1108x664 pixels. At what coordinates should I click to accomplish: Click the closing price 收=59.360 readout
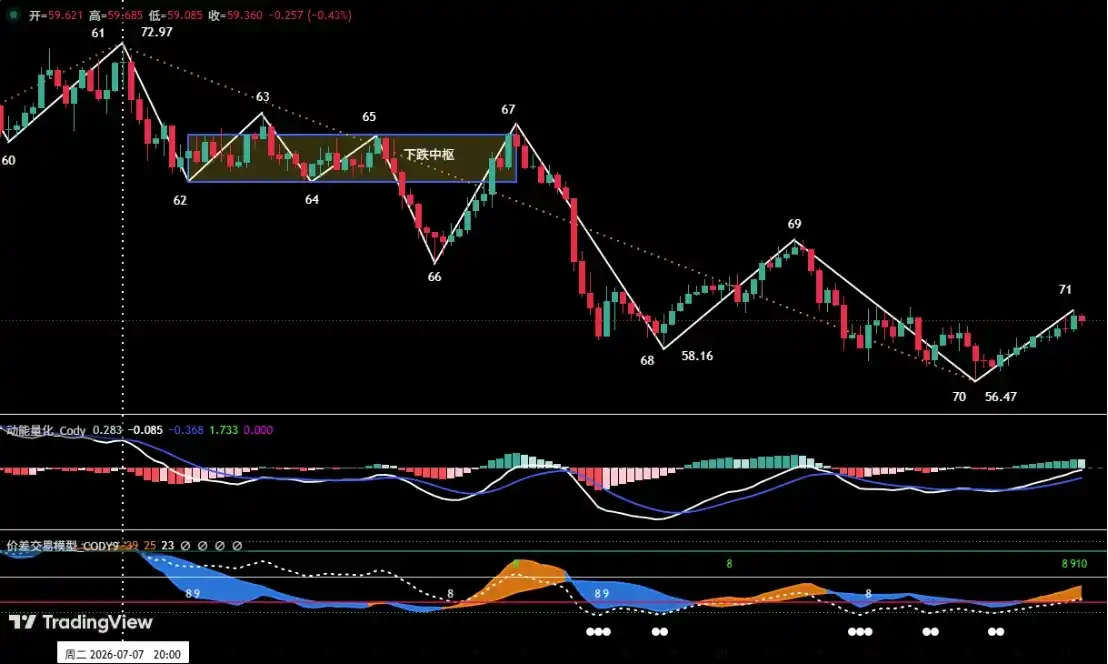click(x=235, y=15)
